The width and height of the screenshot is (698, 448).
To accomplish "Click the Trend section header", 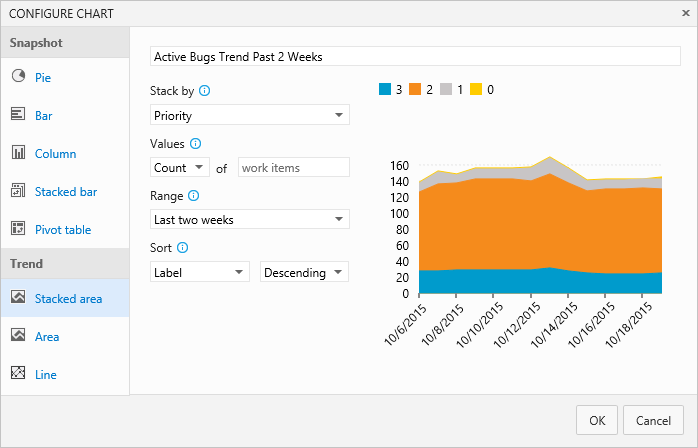I will pyautogui.click(x=65, y=263).
